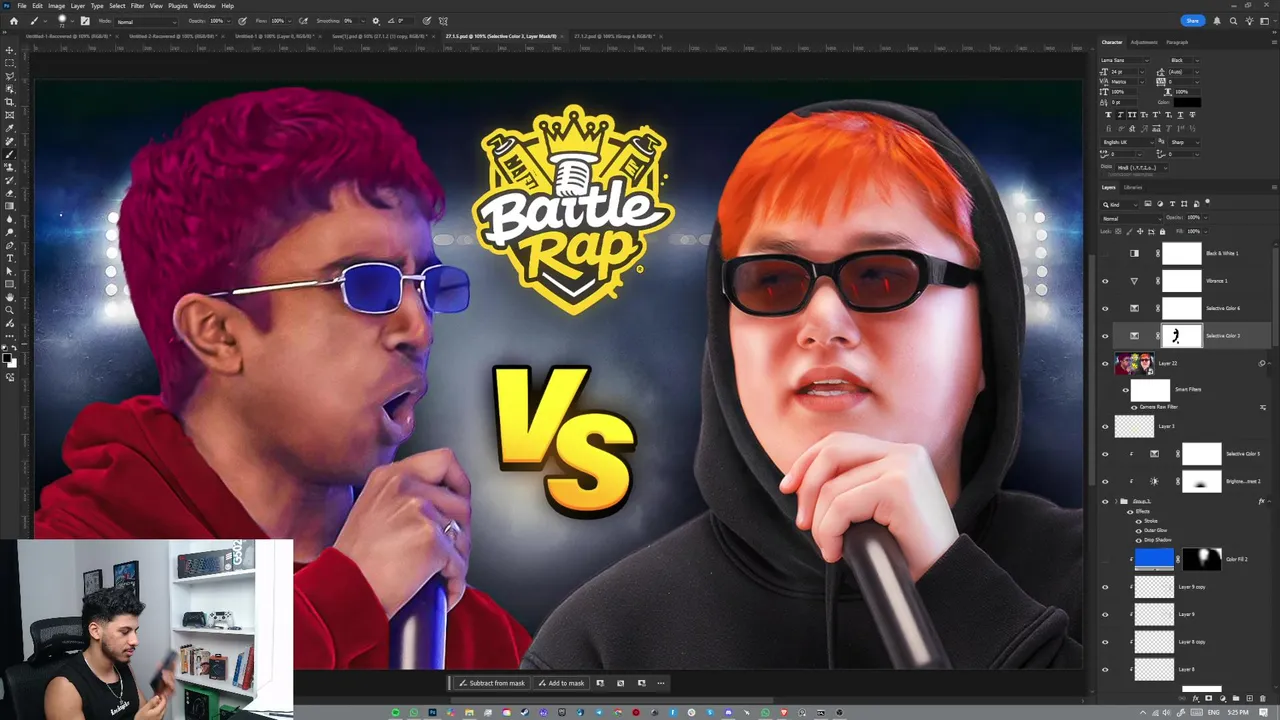
Task: Hide the Vibrance 1 layer
Action: tap(1105, 281)
